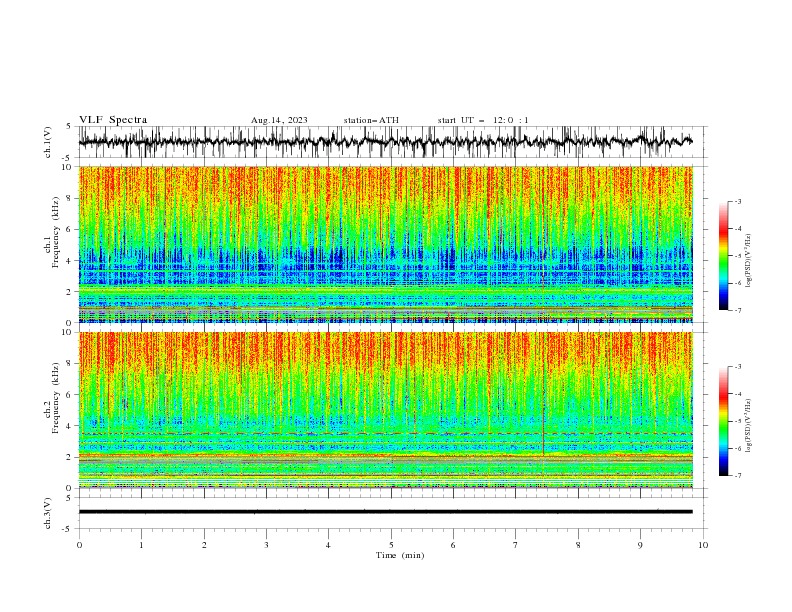
Task: Click the ch.1 spectrogram color scale bar
Action: point(724,255)
